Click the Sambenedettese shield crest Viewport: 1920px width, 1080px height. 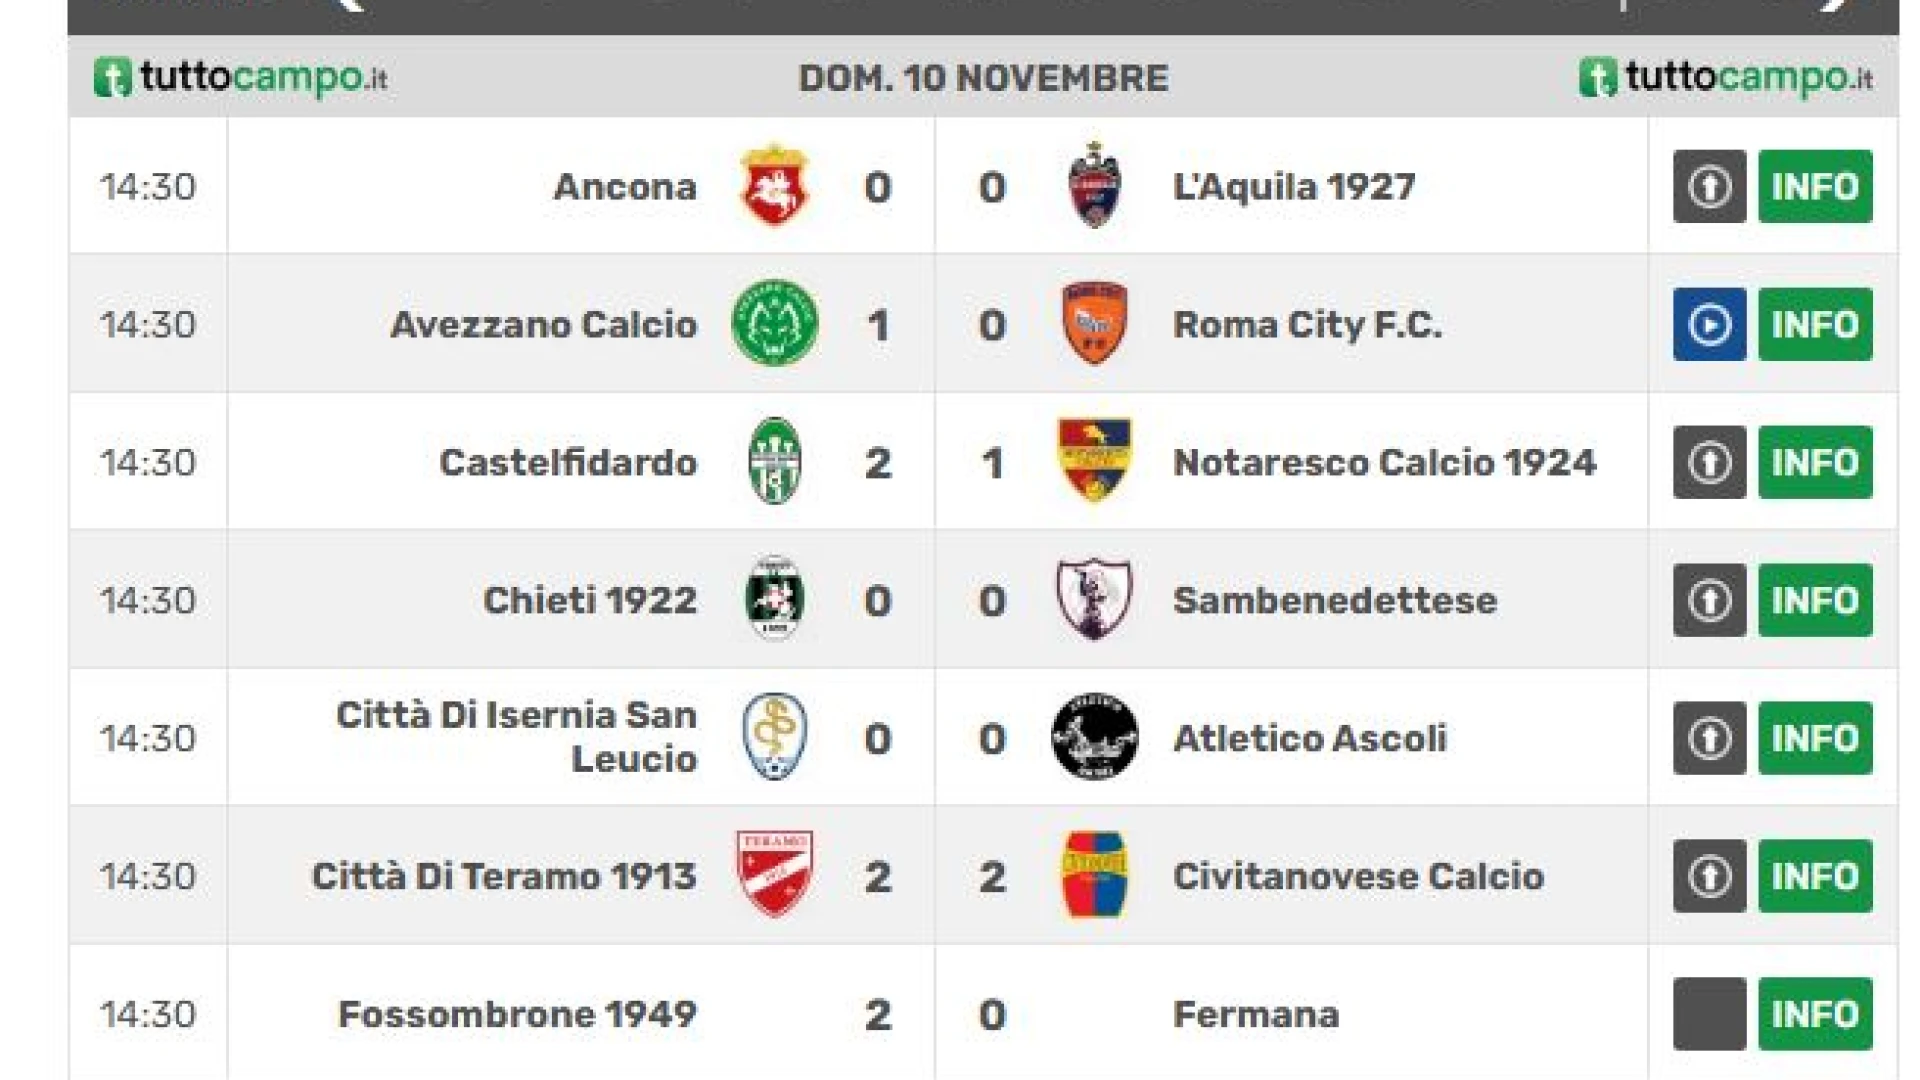point(1095,599)
